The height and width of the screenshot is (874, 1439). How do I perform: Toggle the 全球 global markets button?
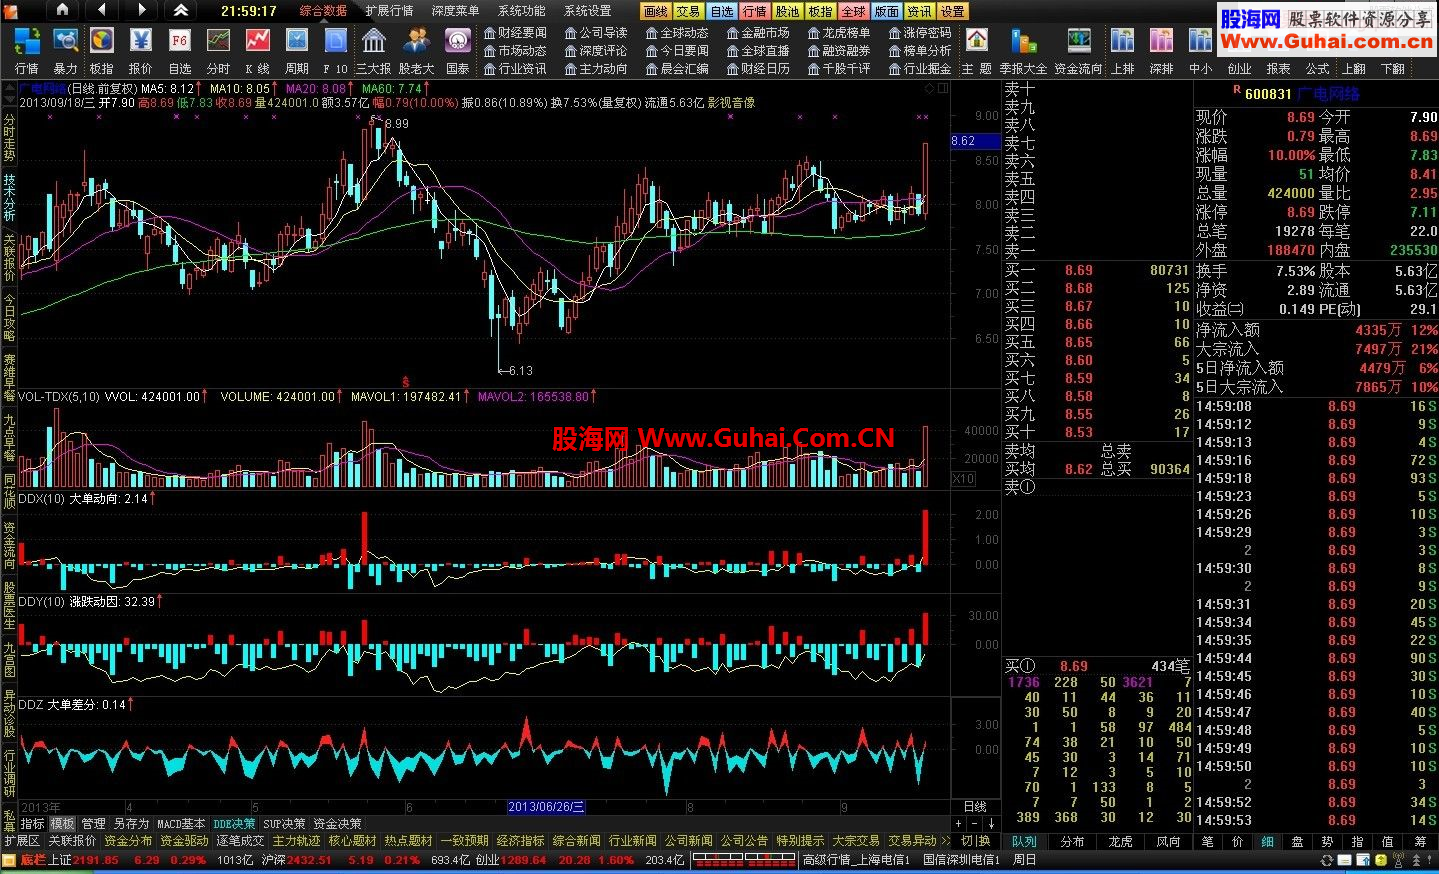tap(853, 11)
